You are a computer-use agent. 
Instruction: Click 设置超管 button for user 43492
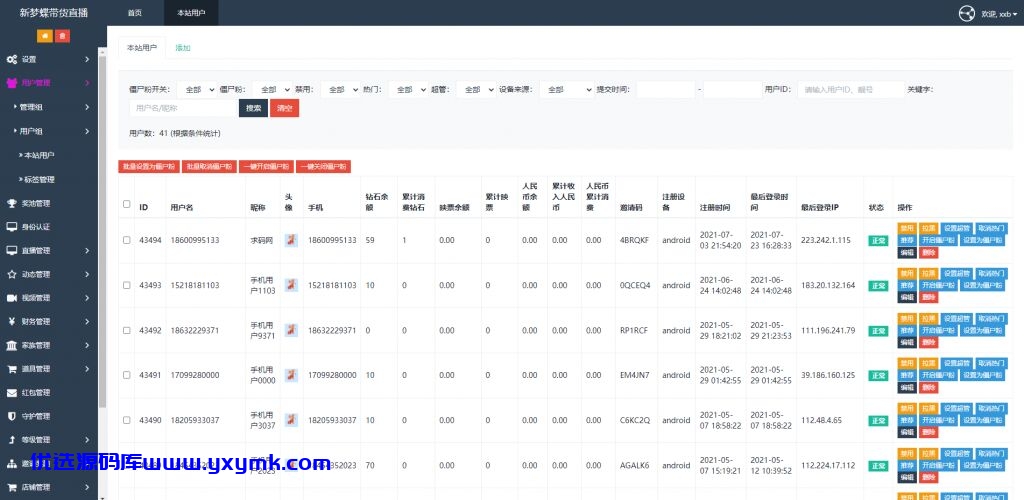957,319
